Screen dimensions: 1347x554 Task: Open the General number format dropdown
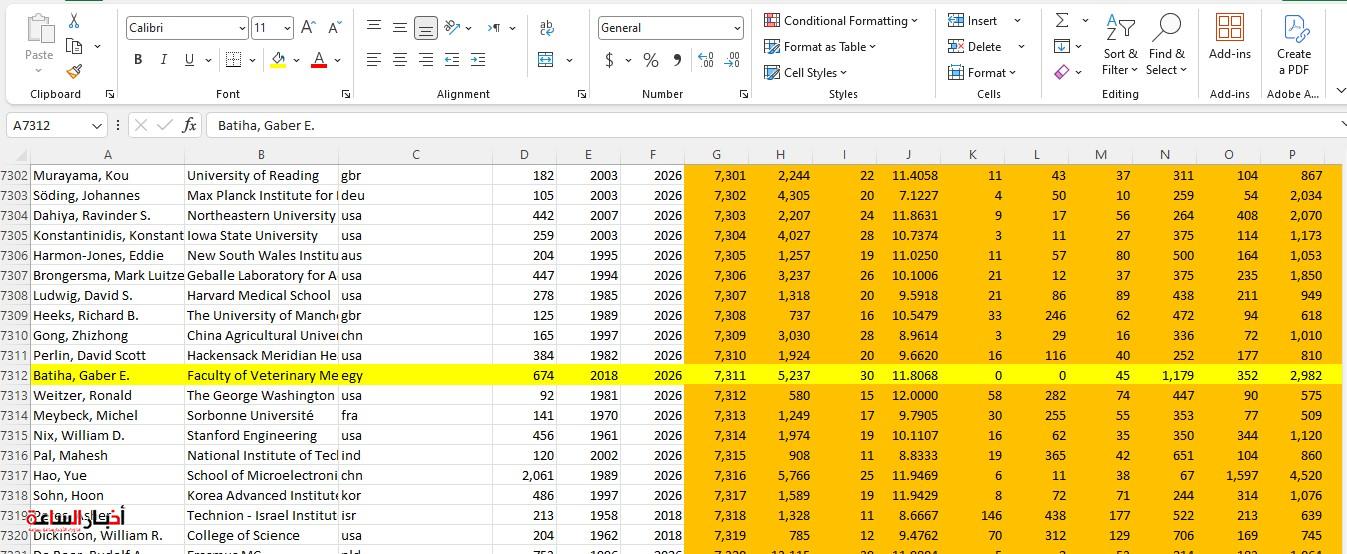click(737, 28)
